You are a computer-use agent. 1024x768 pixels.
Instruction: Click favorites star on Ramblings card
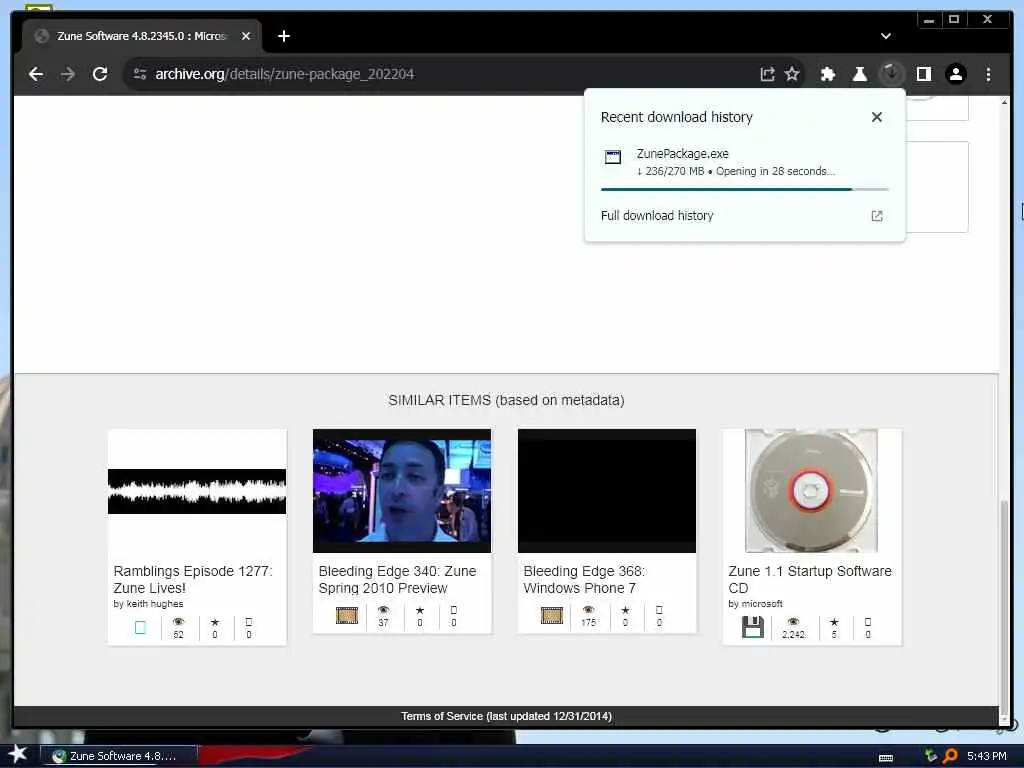click(x=215, y=622)
